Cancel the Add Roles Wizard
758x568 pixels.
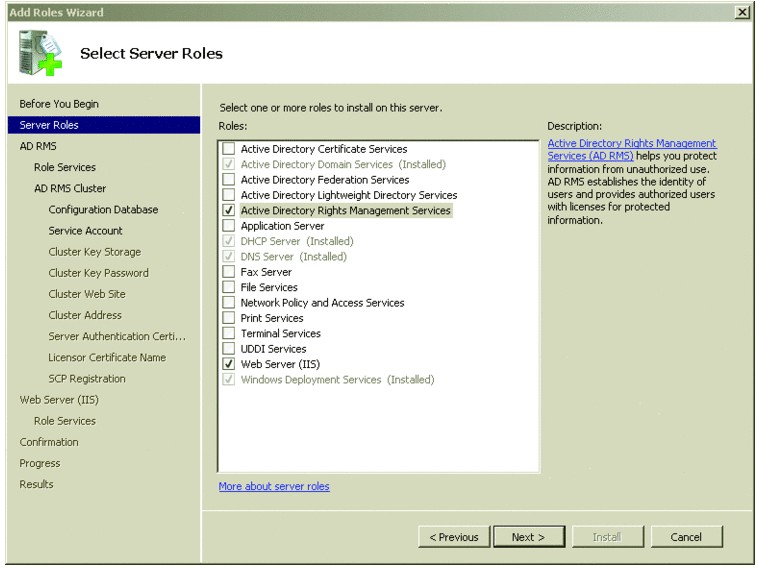click(686, 537)
